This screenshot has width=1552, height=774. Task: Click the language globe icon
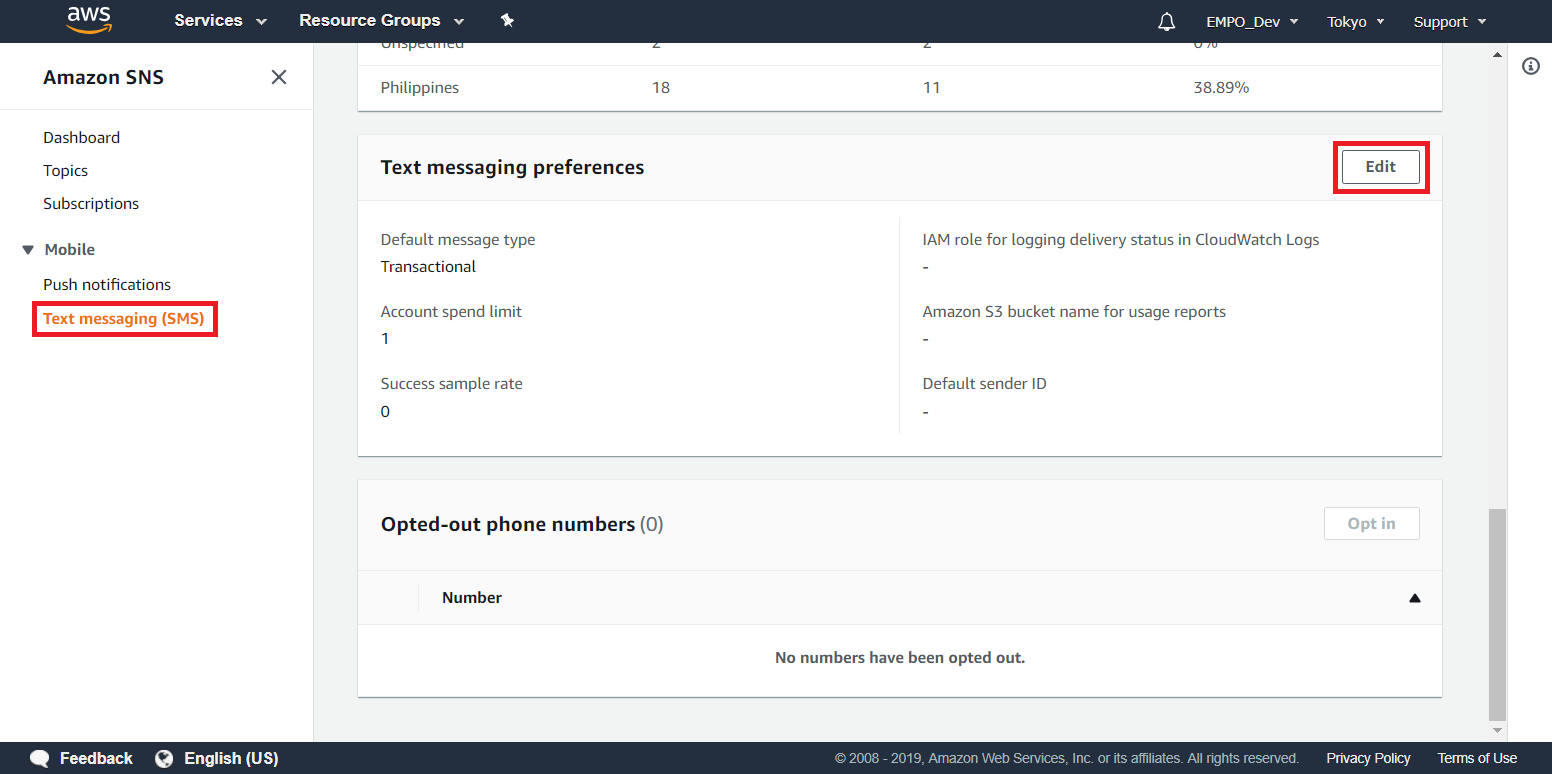point(164,758)
